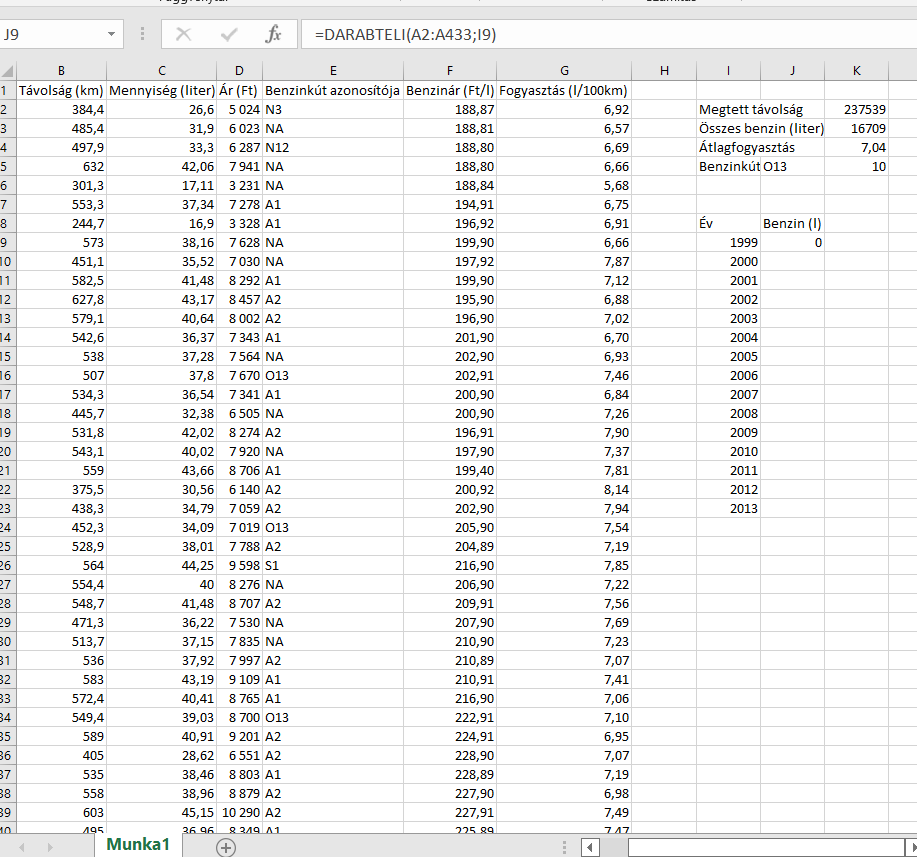Add a new sheet with plus icon
Viewport: 917px width, 857px height.
point(226,847)
